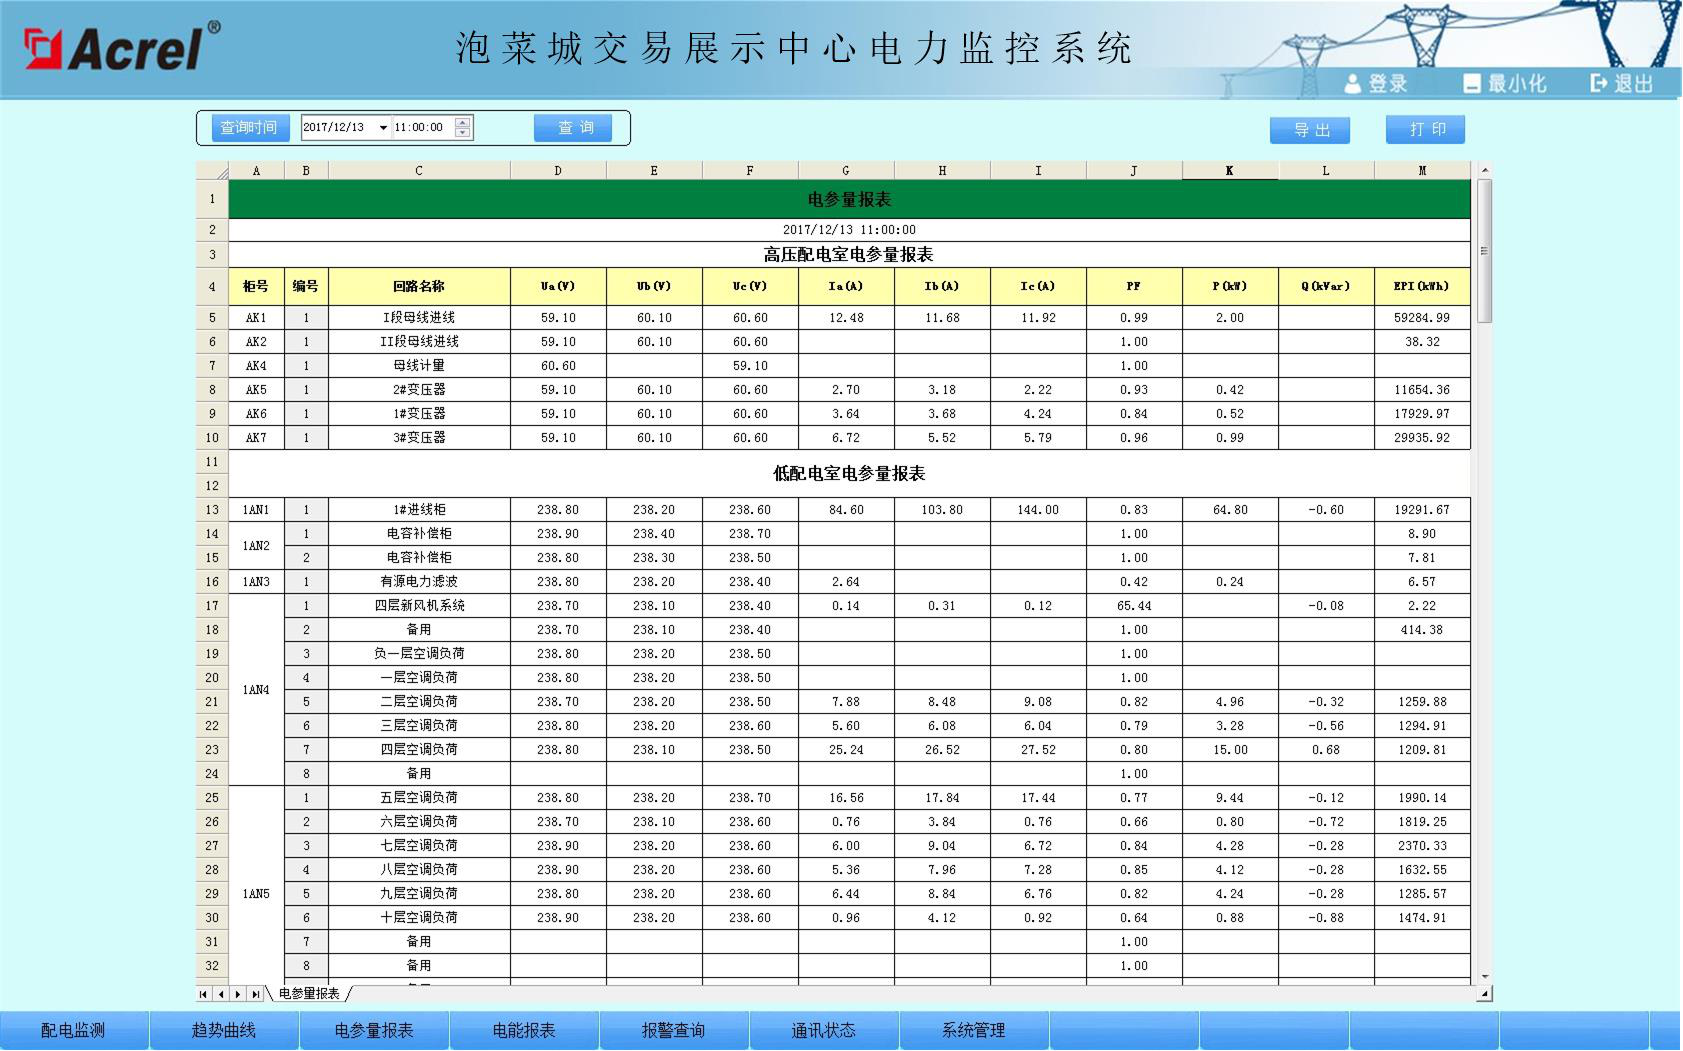
Task: Go to first sheet navigation arrow
Action: [204, 994]
